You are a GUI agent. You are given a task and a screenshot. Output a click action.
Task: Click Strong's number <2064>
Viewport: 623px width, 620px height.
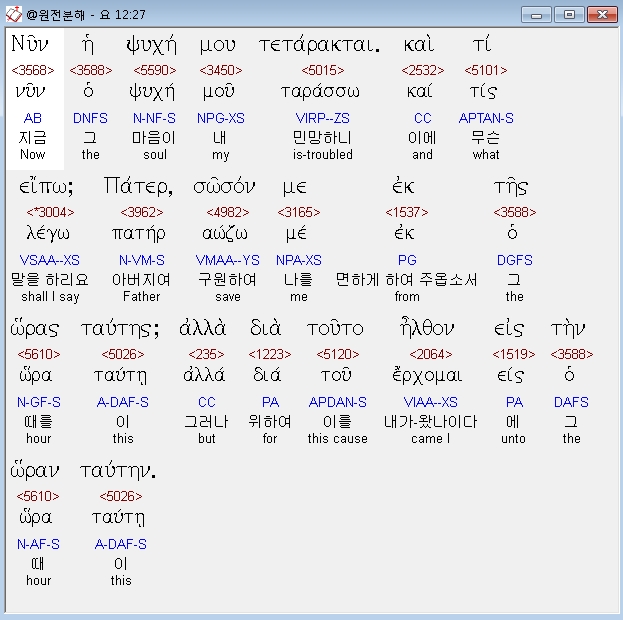(431, 354)
